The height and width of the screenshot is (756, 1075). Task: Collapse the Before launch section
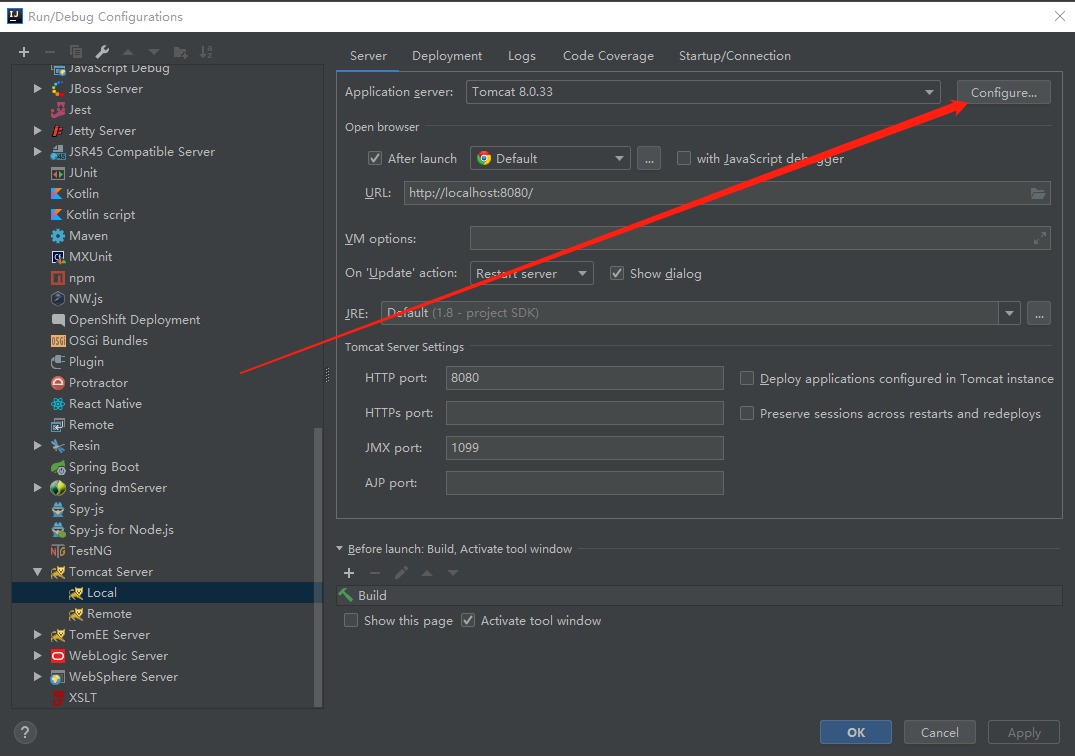coord(340,549)
